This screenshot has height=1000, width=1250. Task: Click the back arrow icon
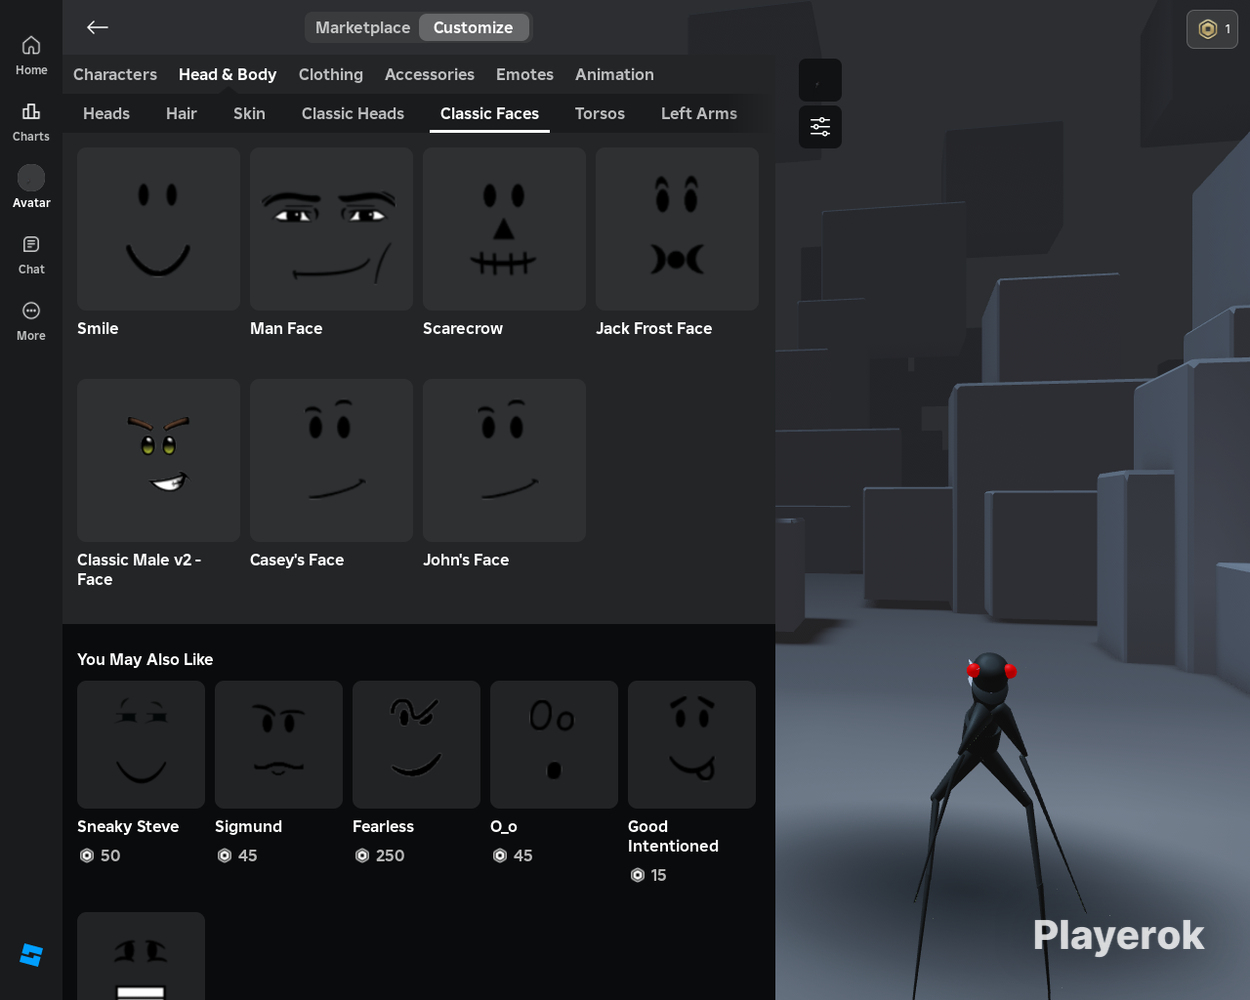click(x=97, y=27)
